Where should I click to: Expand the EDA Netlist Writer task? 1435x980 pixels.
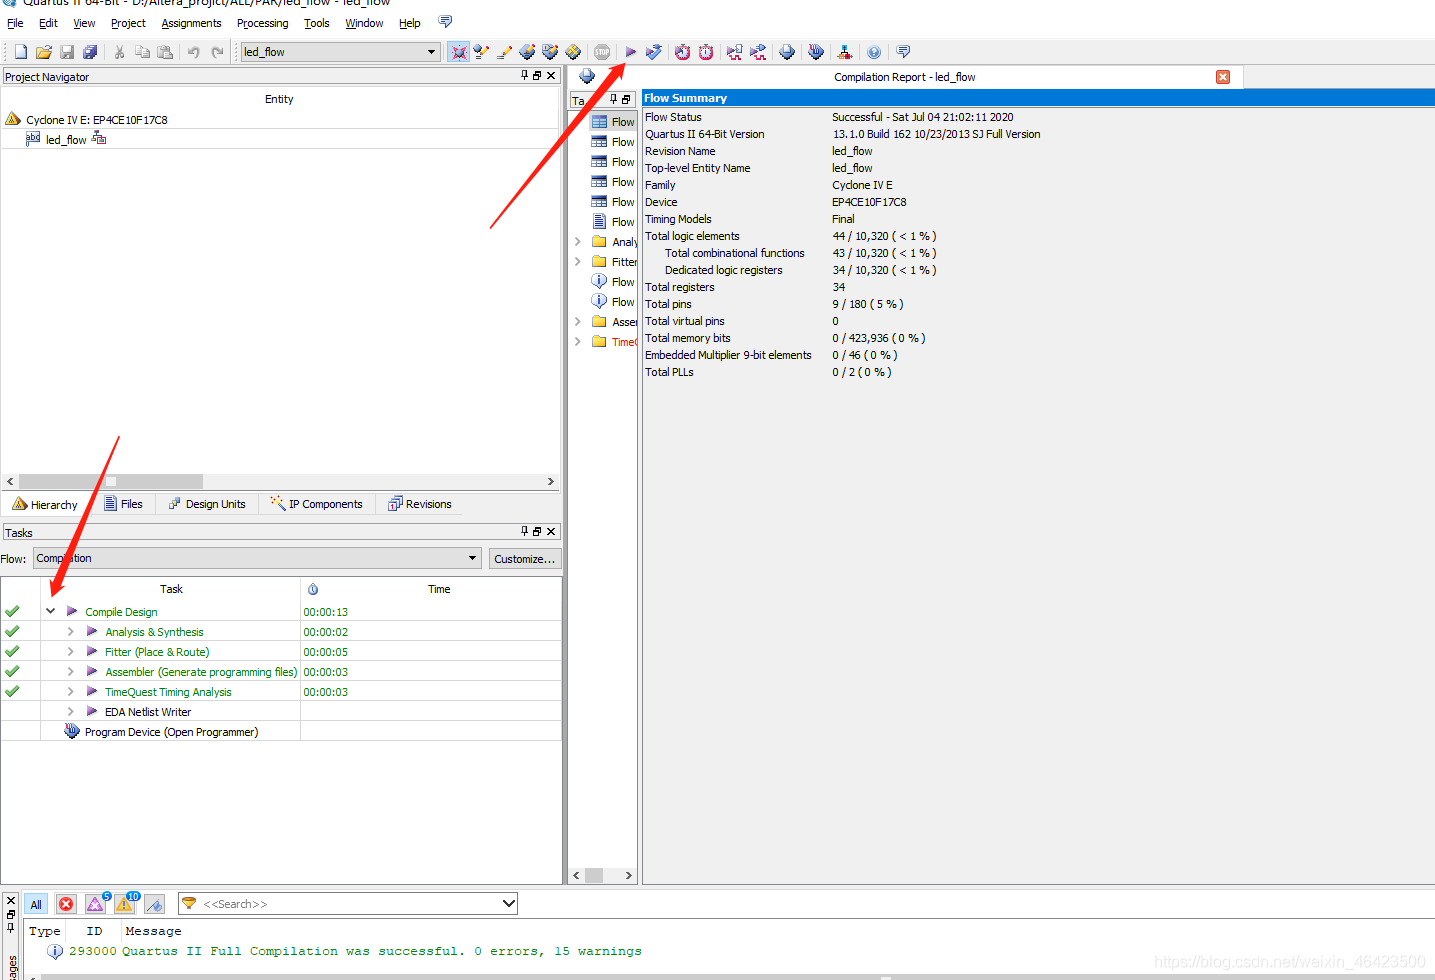pos(70,711)
